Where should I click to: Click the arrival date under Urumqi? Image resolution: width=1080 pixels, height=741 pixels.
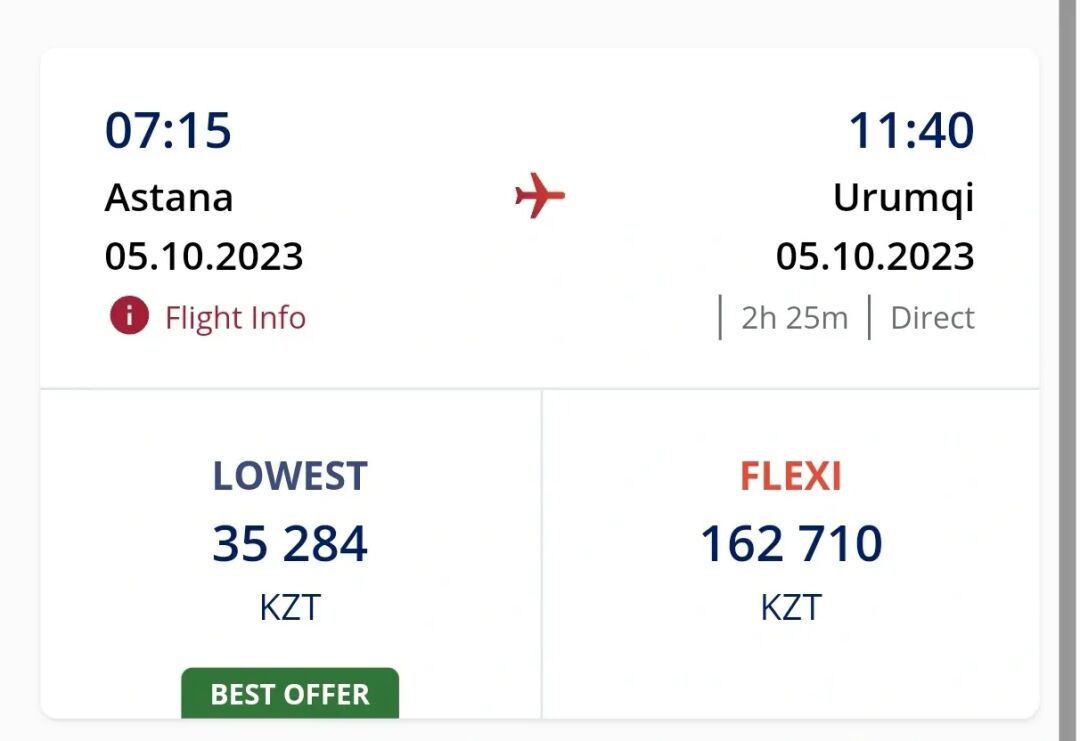875,257
